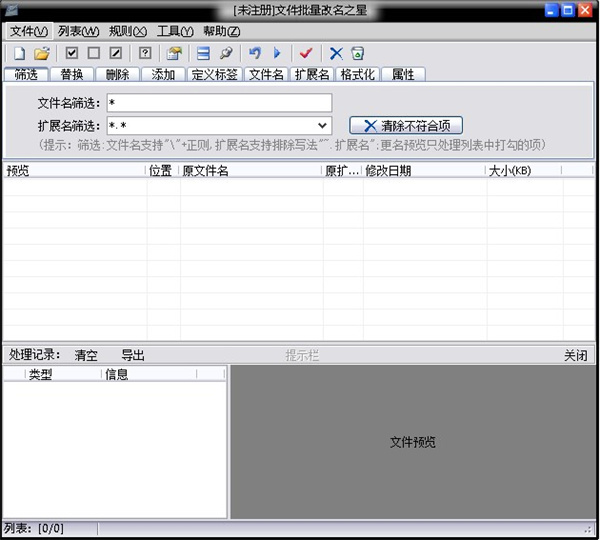The width and height of the screenshot is (600, 540).
Task: Open the 工具(Y) menu
Action: click(174, 31)
